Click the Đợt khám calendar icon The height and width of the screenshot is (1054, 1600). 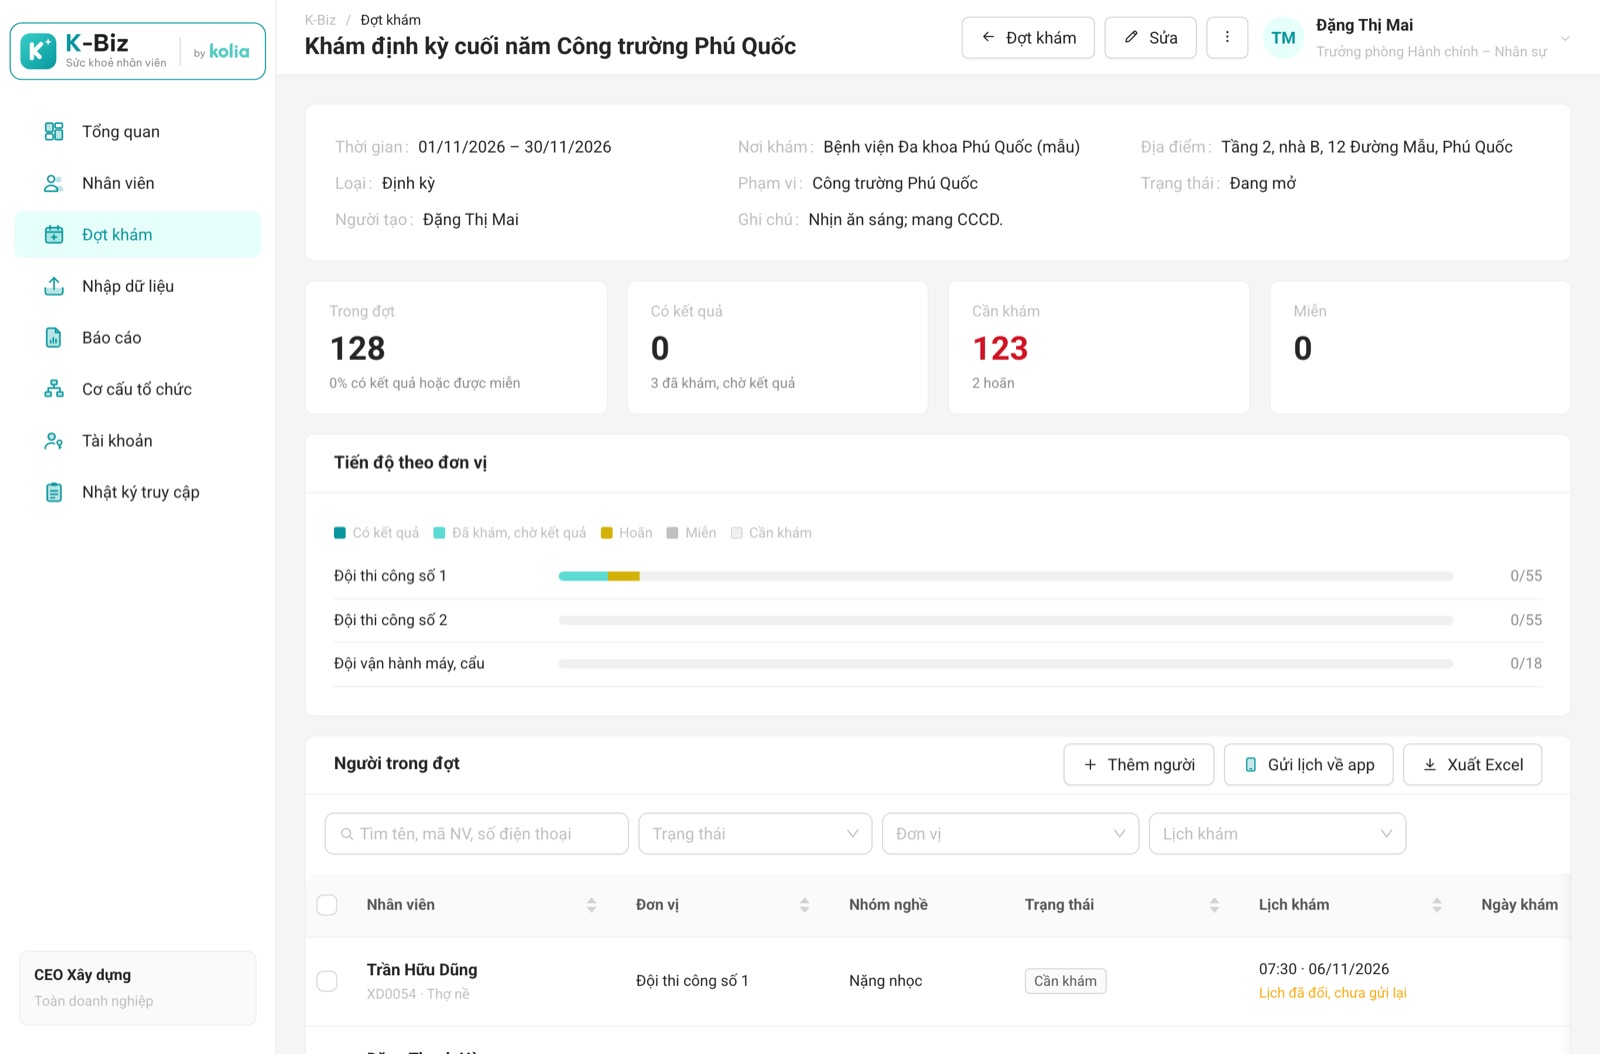click(x=54, y=234)
